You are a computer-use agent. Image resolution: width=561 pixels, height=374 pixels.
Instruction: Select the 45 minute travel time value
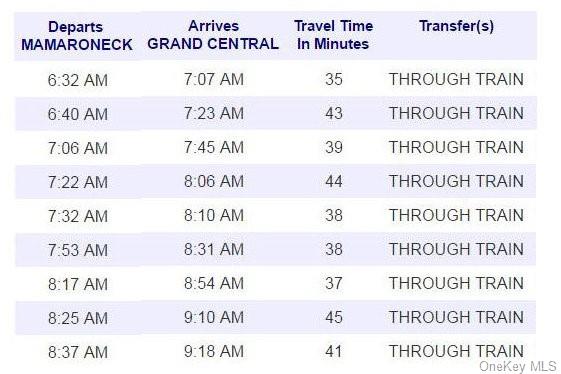coord(334,317)
